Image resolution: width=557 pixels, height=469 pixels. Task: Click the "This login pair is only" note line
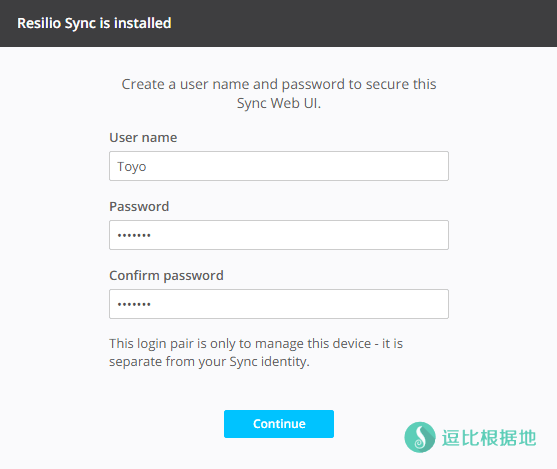point(256,344)
